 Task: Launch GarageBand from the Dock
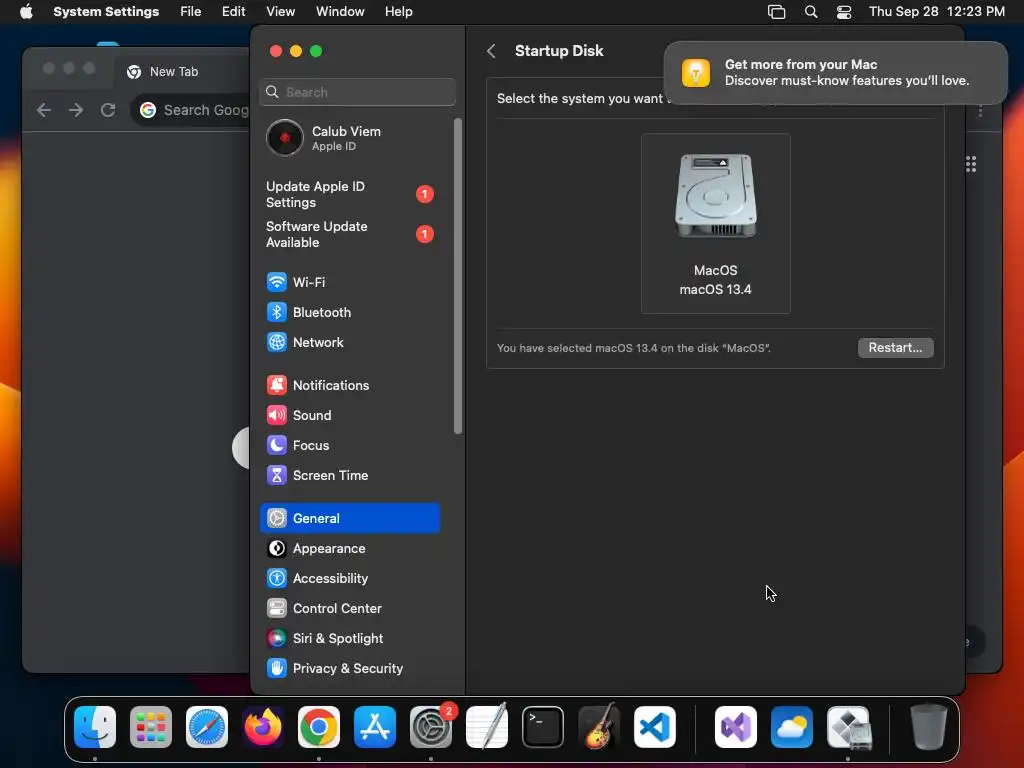coord(599,727)
